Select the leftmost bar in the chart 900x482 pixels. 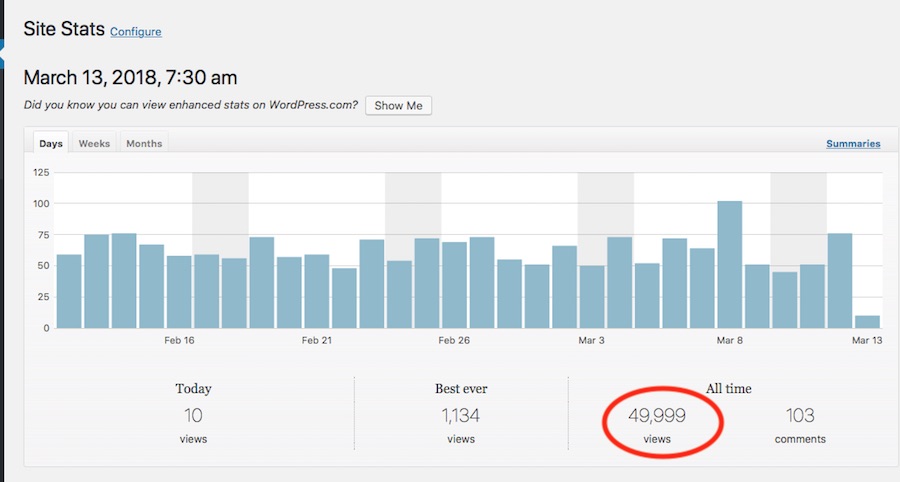tap(69, 291)
